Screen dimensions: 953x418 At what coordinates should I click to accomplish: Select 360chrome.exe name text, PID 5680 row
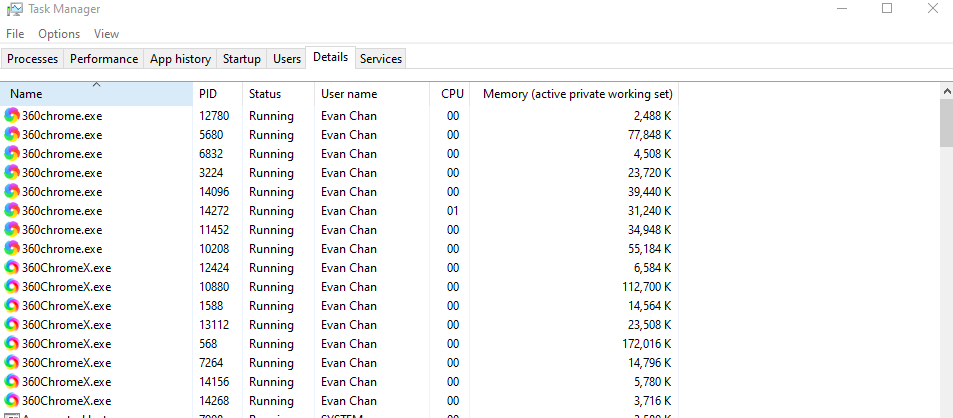[62, 134]
